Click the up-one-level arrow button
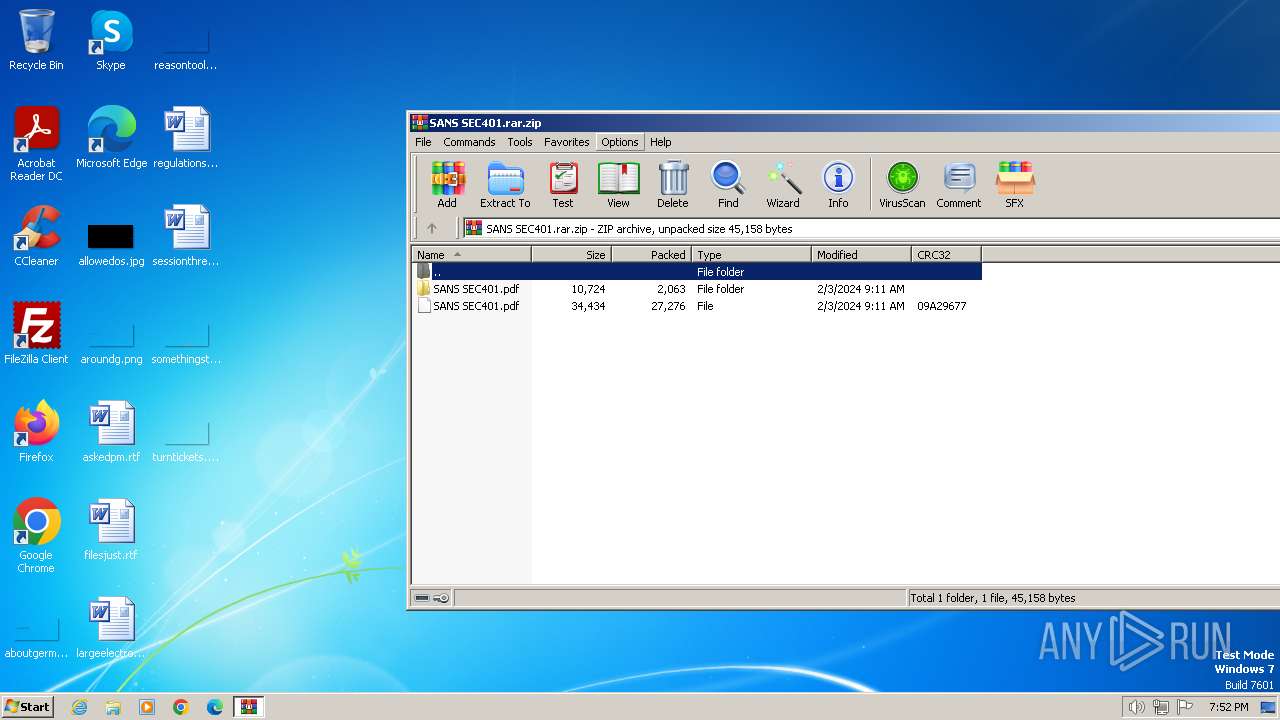Viewport: 1280px width, 720px height. click(x=432, y=228)
